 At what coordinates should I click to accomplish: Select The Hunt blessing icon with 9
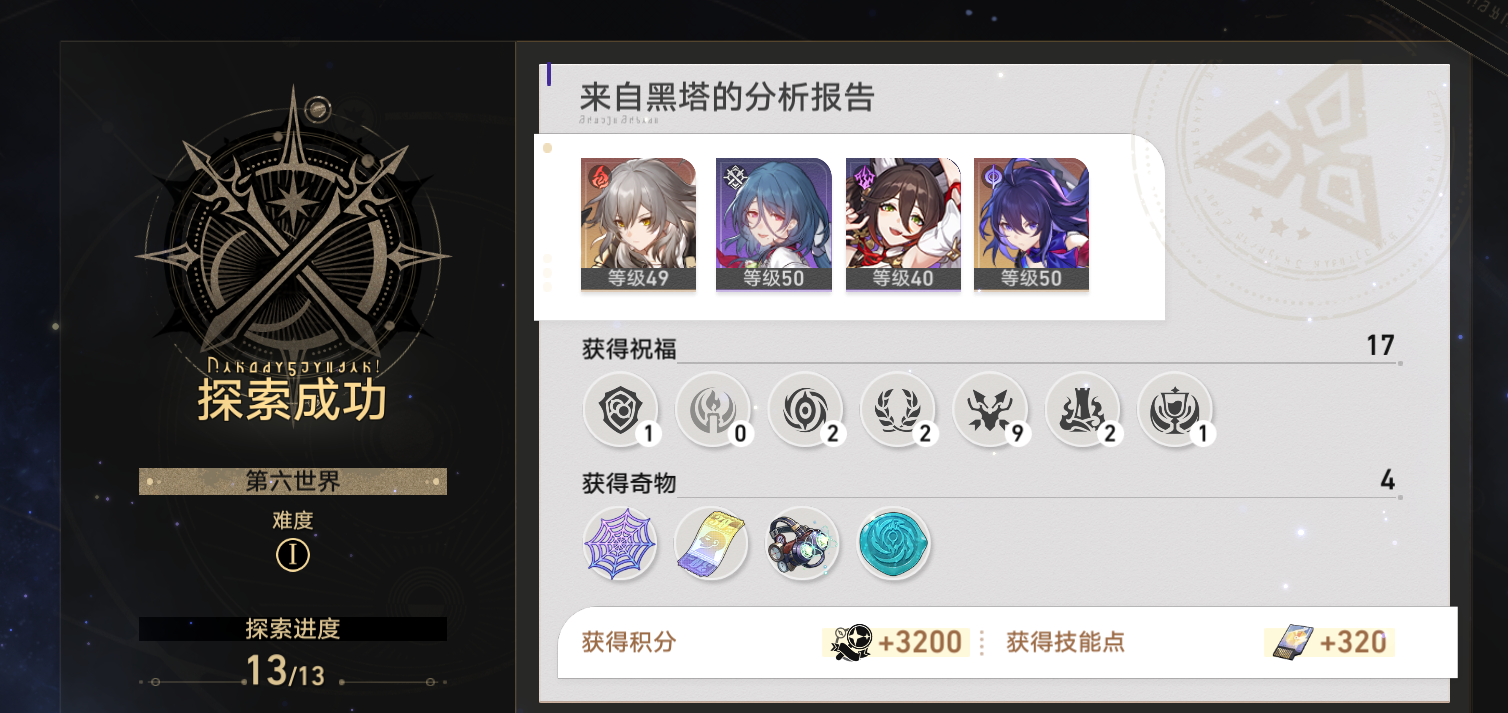click(x=990, y=409)
